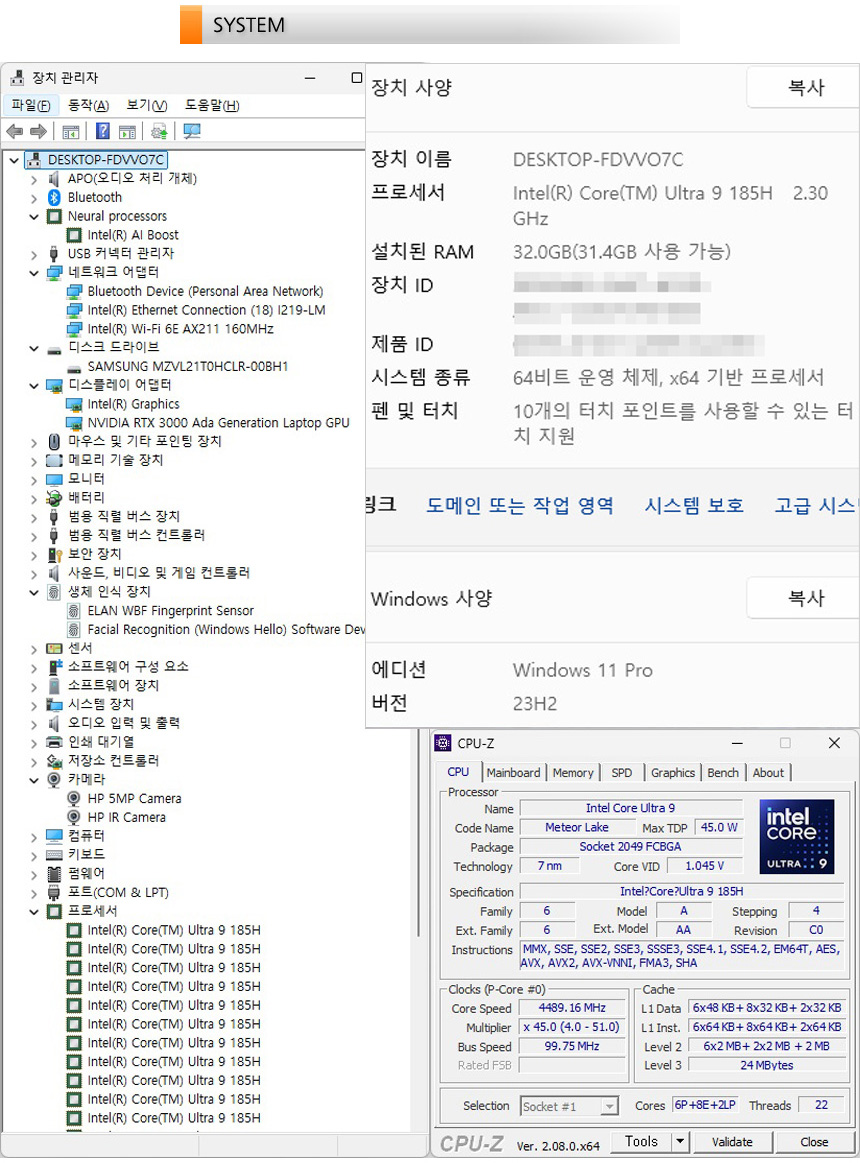Click the 센서 category icon
This screenshot has height=1163, width=860.
(54, 648)
